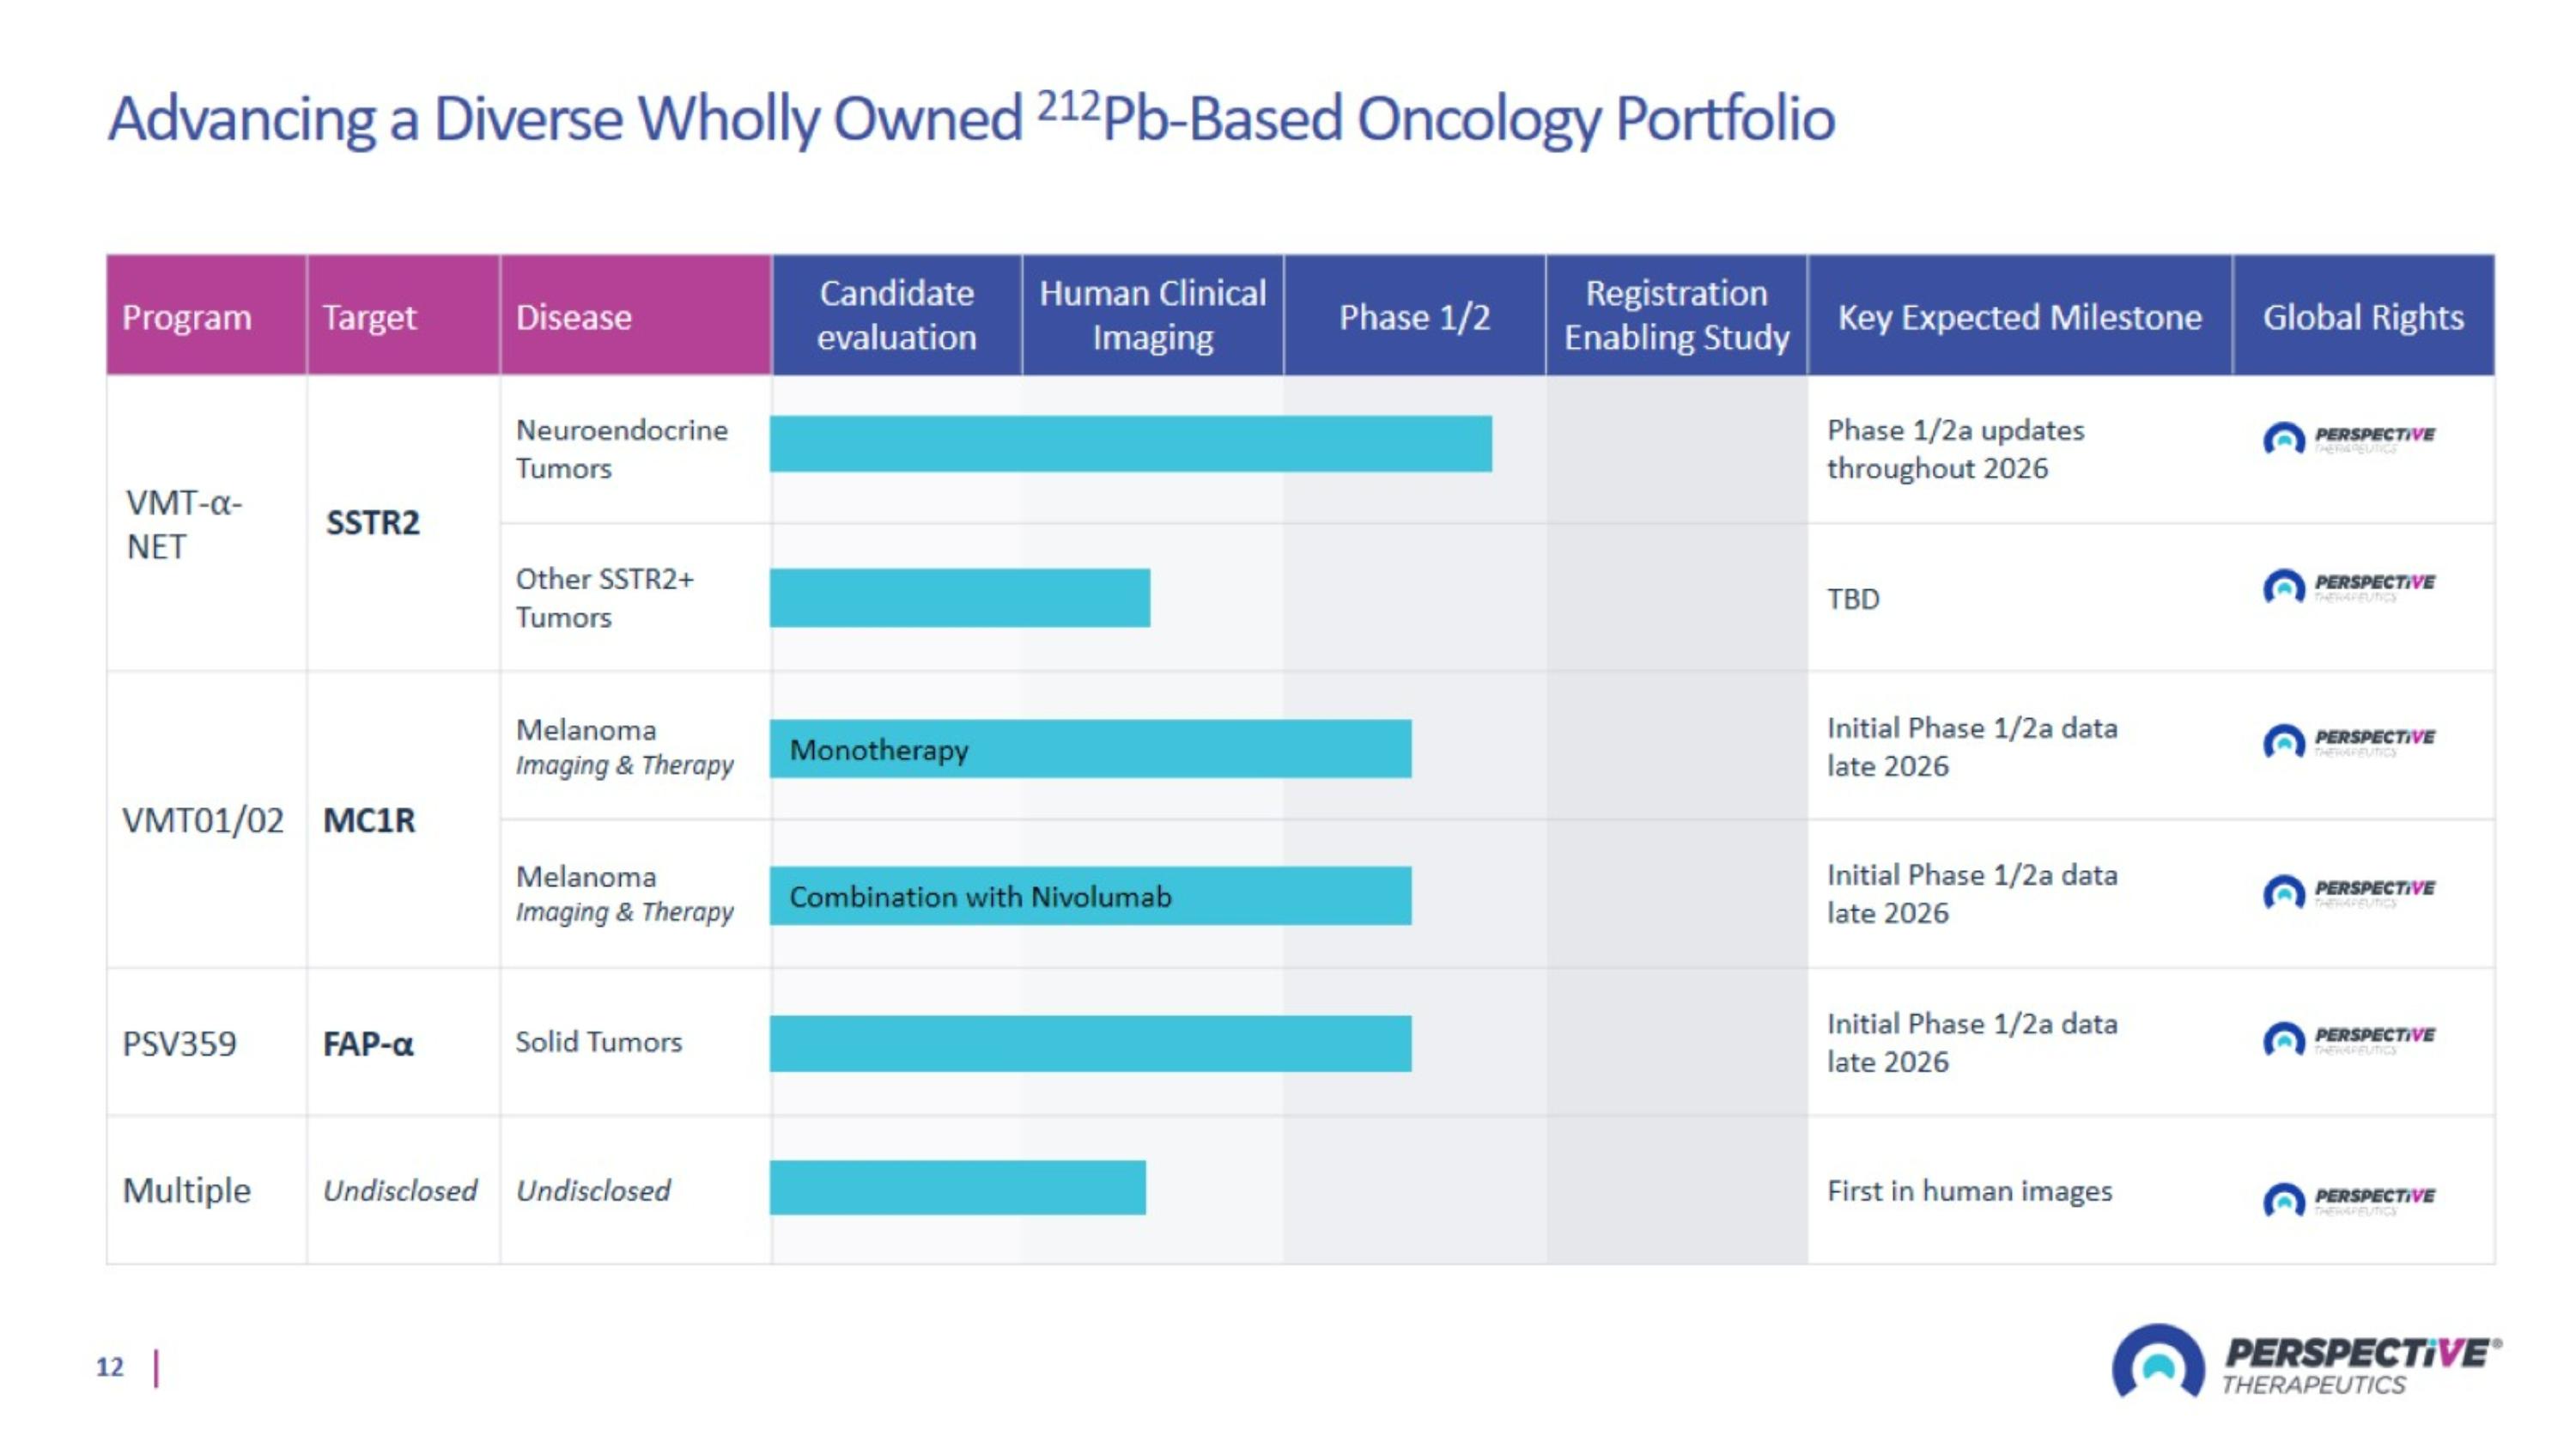The image size is (2576, 1449).
Task: Click the Perspective logo in Neuroendocrine Tumors row
Action: point(2348,438)
